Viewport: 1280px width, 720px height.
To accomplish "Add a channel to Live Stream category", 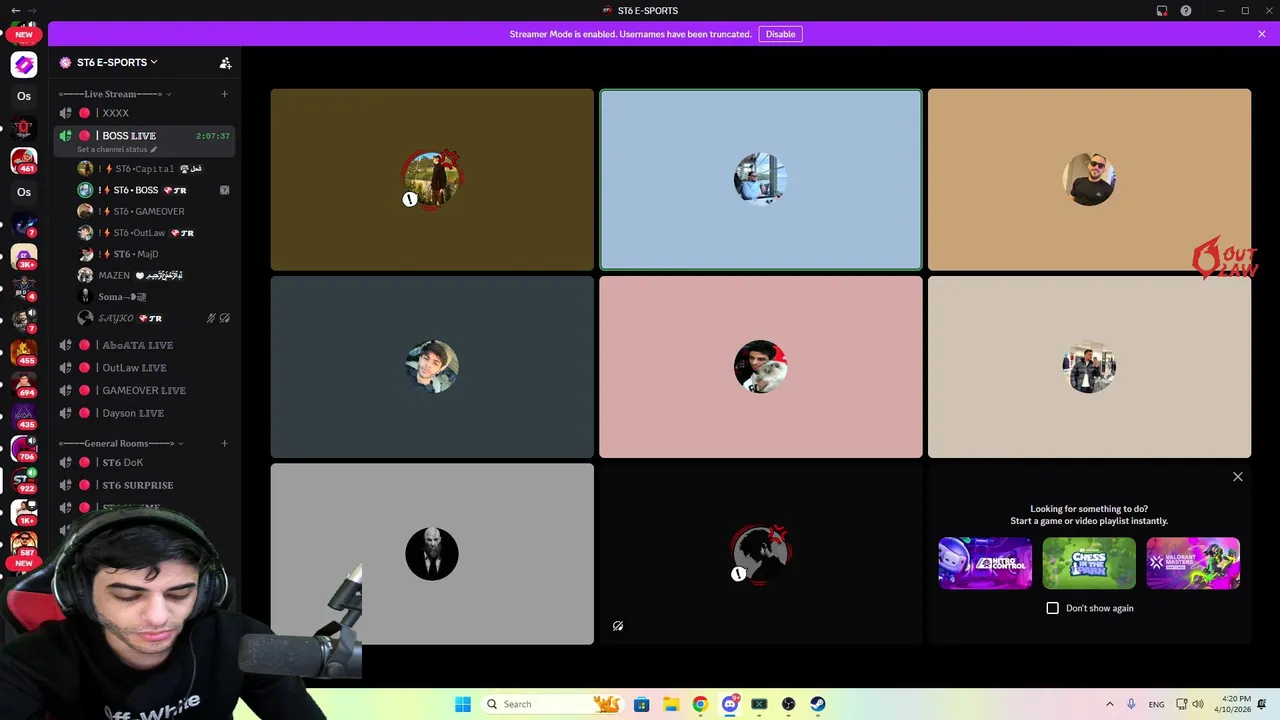I will 224,94.
